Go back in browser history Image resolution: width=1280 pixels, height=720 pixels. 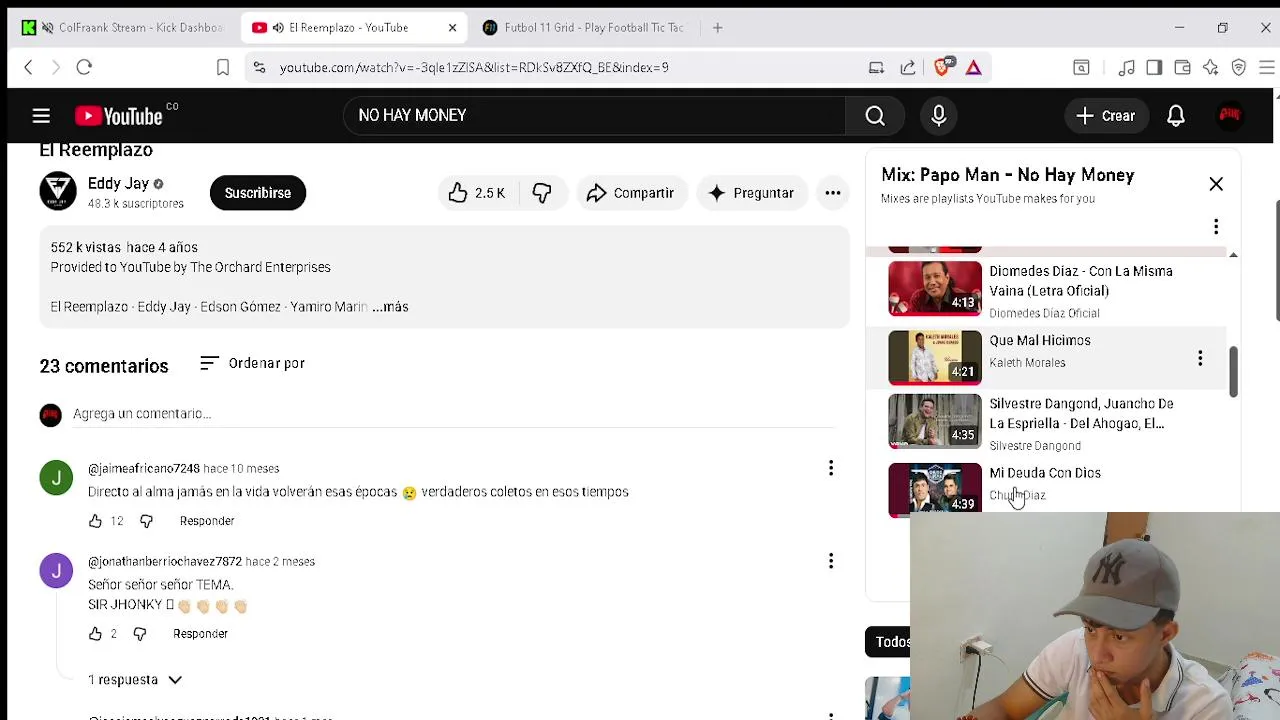[28, 67]
